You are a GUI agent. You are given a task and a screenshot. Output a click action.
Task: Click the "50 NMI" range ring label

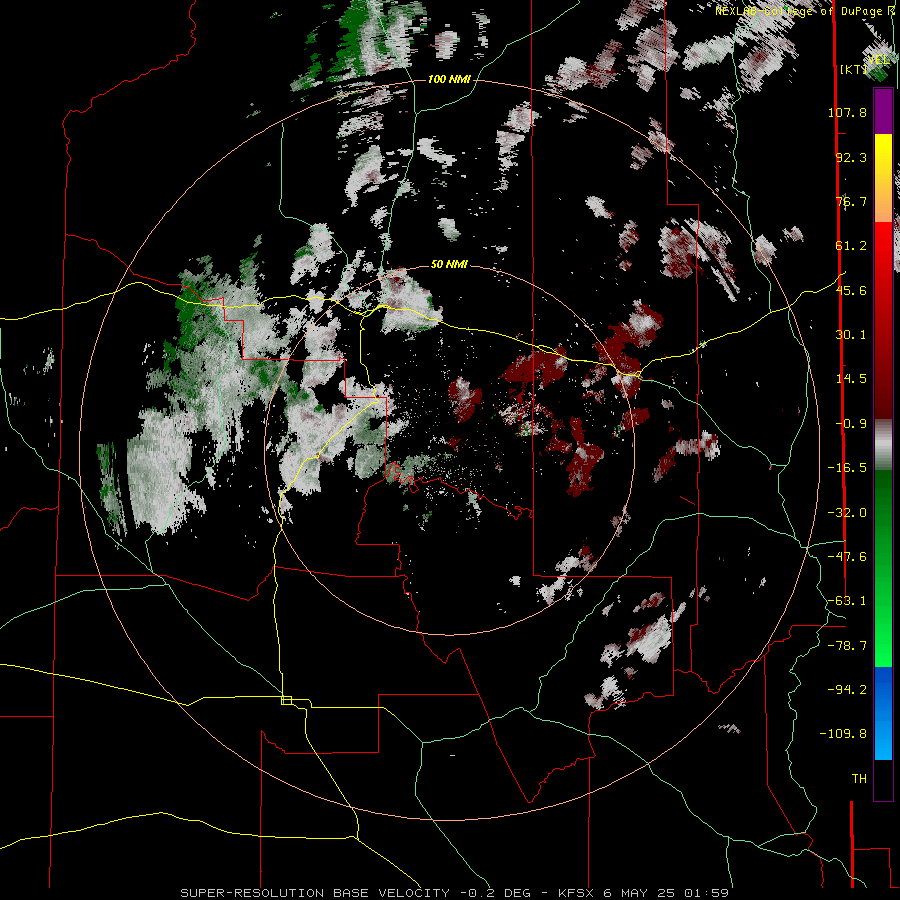coord(449,265)
